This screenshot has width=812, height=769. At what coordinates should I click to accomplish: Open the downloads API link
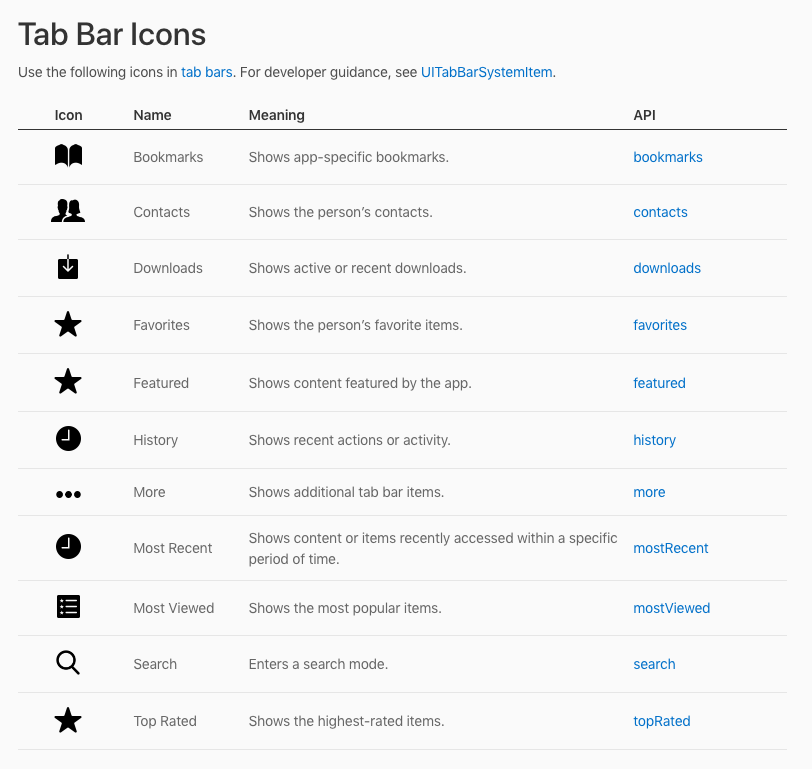(x=667, y=268)
